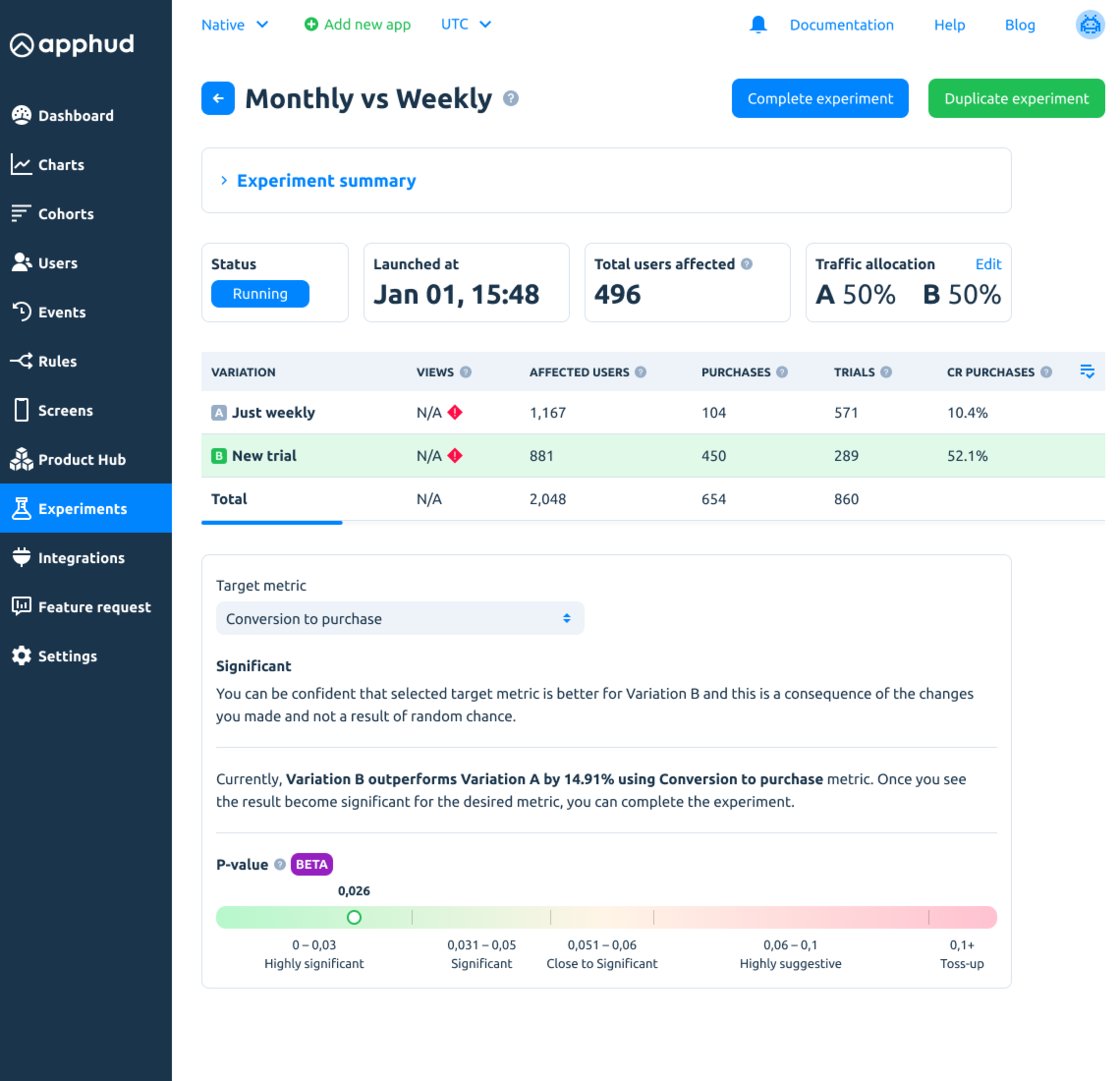Click the Running status badge
Image resolution: width=1120 pixels, height=1081 pixels.
(260, 294)
